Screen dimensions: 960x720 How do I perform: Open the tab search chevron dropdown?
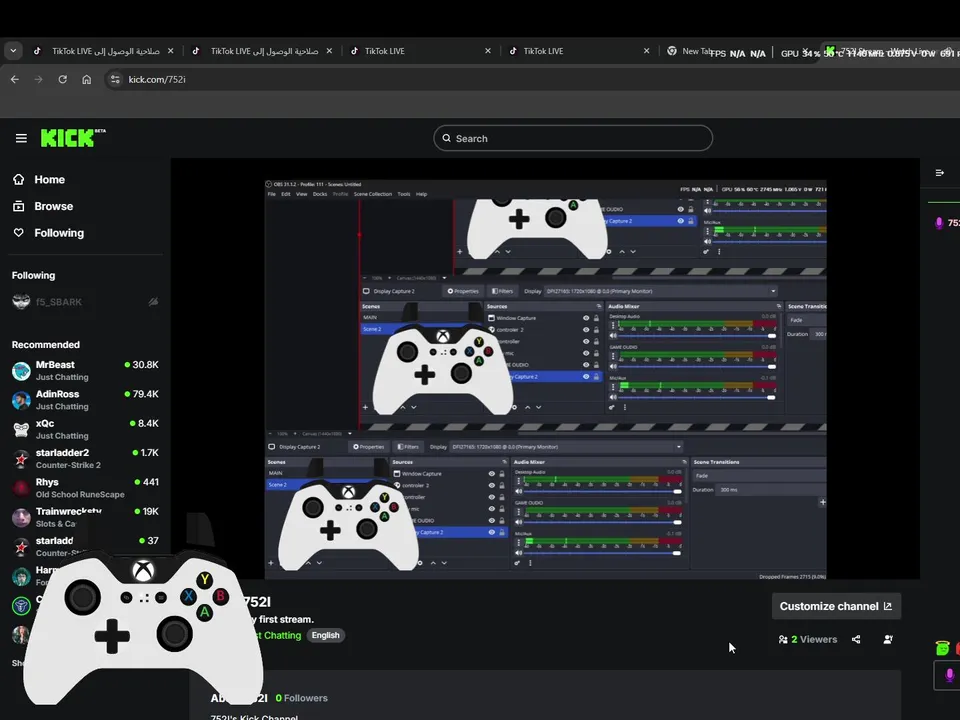pyautogui.click(x=13, y=51)
